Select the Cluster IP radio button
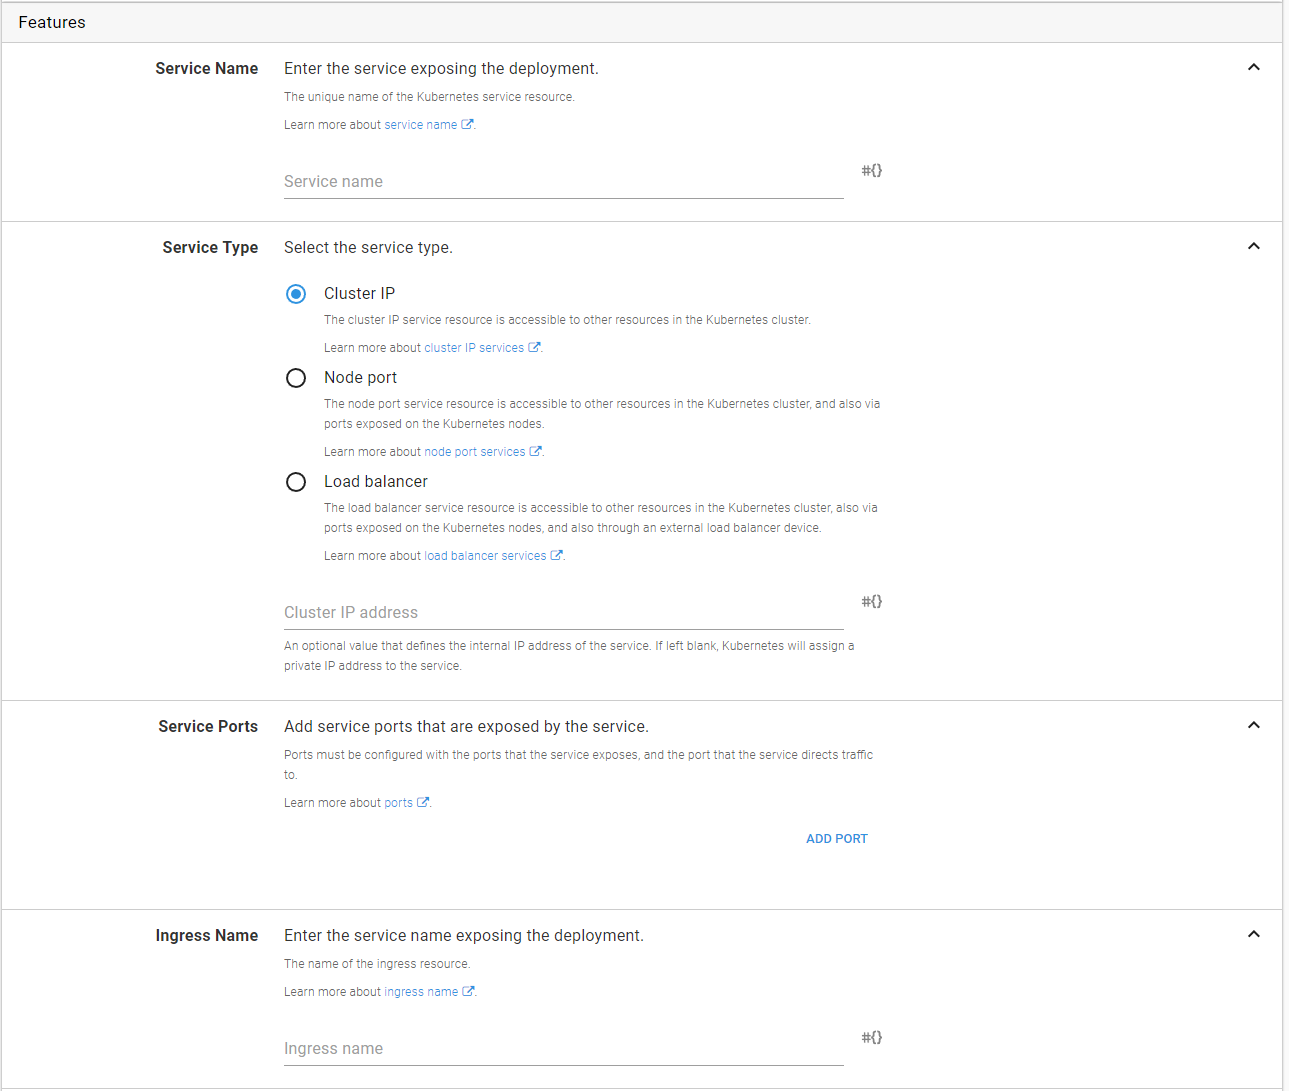Image resolution: width=1289 pixels, height=1091 pixels. click(296, 294)
